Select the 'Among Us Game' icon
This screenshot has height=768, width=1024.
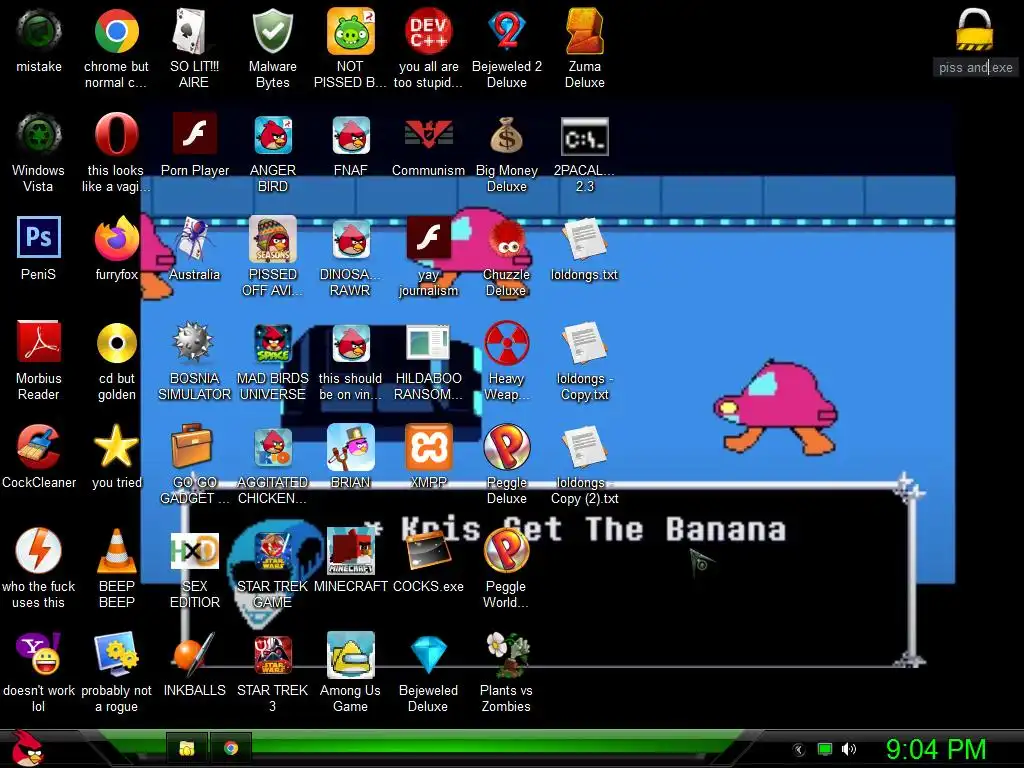coord(351,654)
